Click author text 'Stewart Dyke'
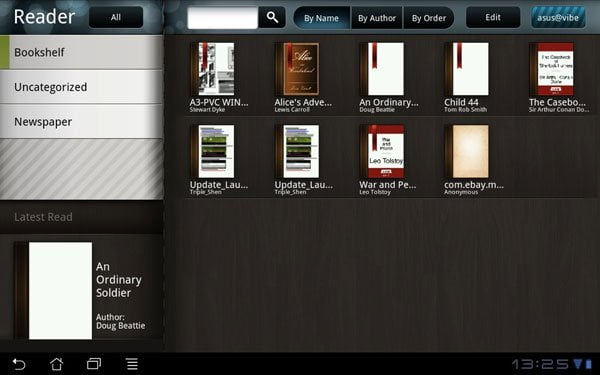Screen dimensions: 600x375 [207, 110]
